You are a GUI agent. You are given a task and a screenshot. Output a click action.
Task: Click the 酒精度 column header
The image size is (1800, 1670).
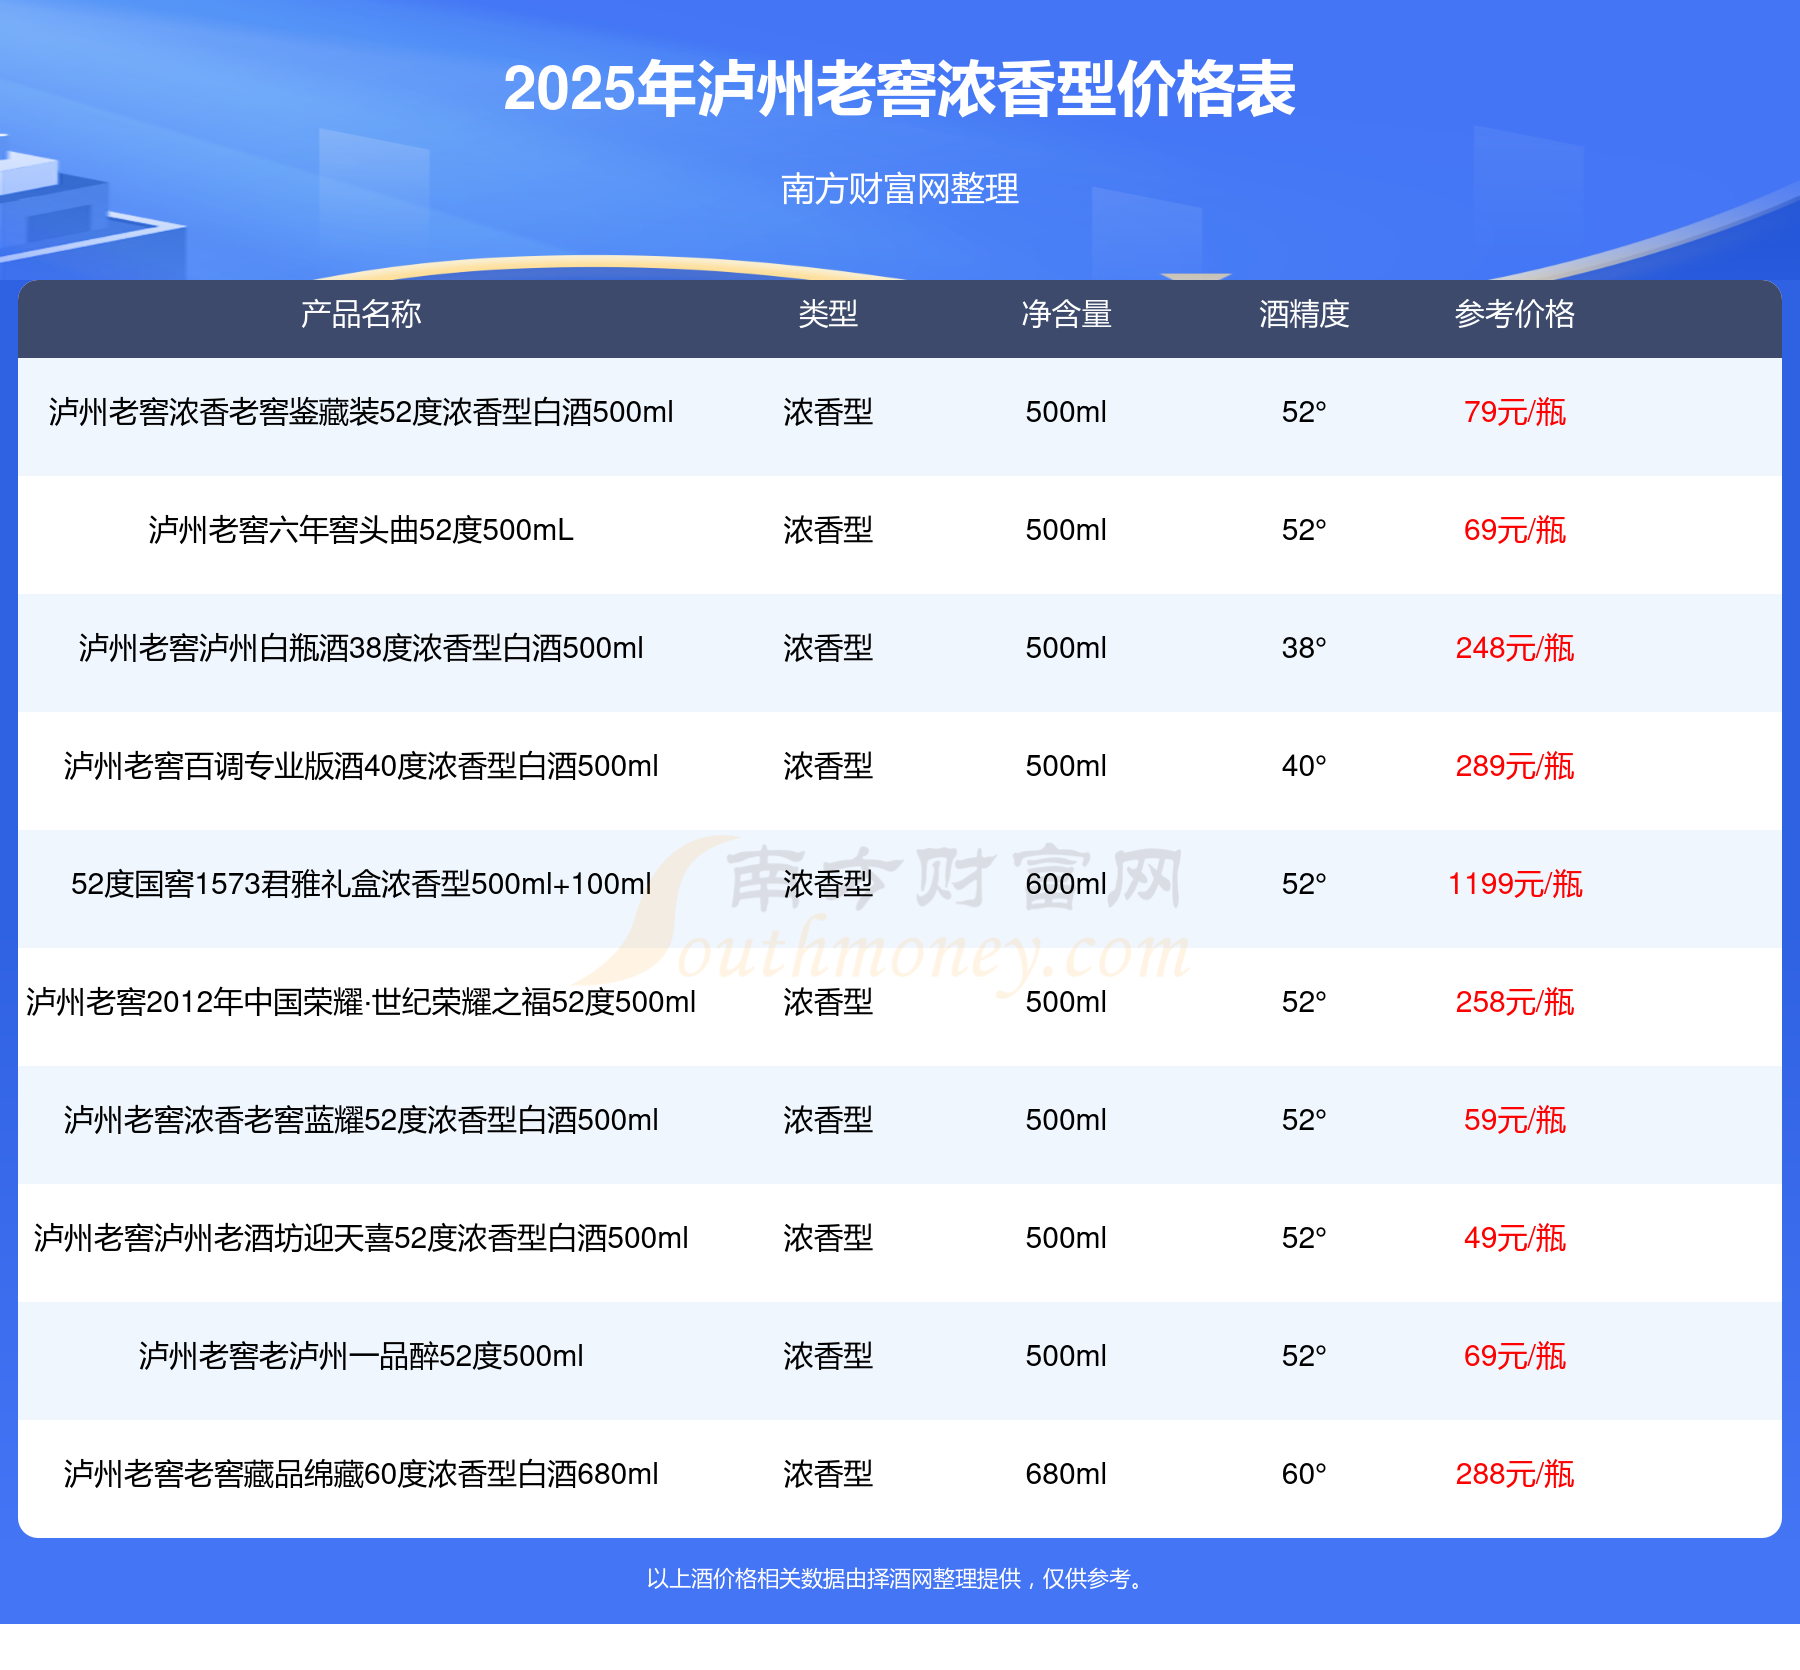[x=1304, y=314]
